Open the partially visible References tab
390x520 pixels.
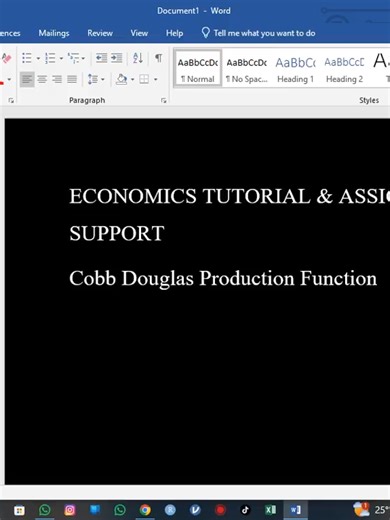click(10, 33)
